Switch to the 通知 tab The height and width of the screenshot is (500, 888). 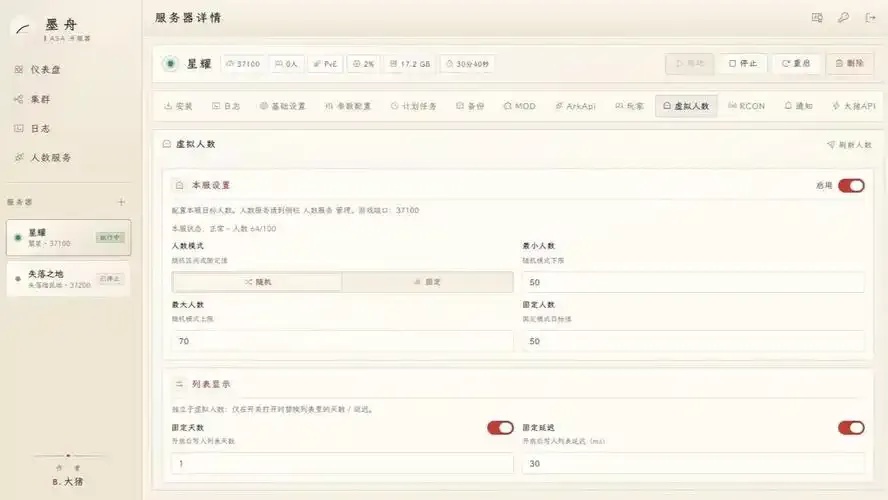pos(799,106)
